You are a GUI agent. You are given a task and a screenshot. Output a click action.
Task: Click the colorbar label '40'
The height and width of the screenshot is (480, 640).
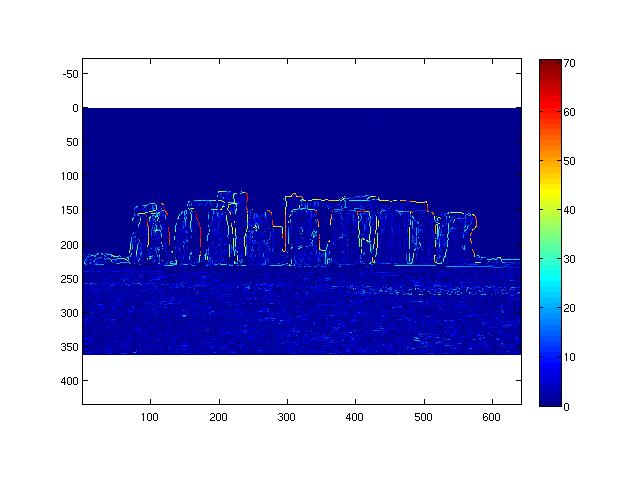tap(569, 210)
